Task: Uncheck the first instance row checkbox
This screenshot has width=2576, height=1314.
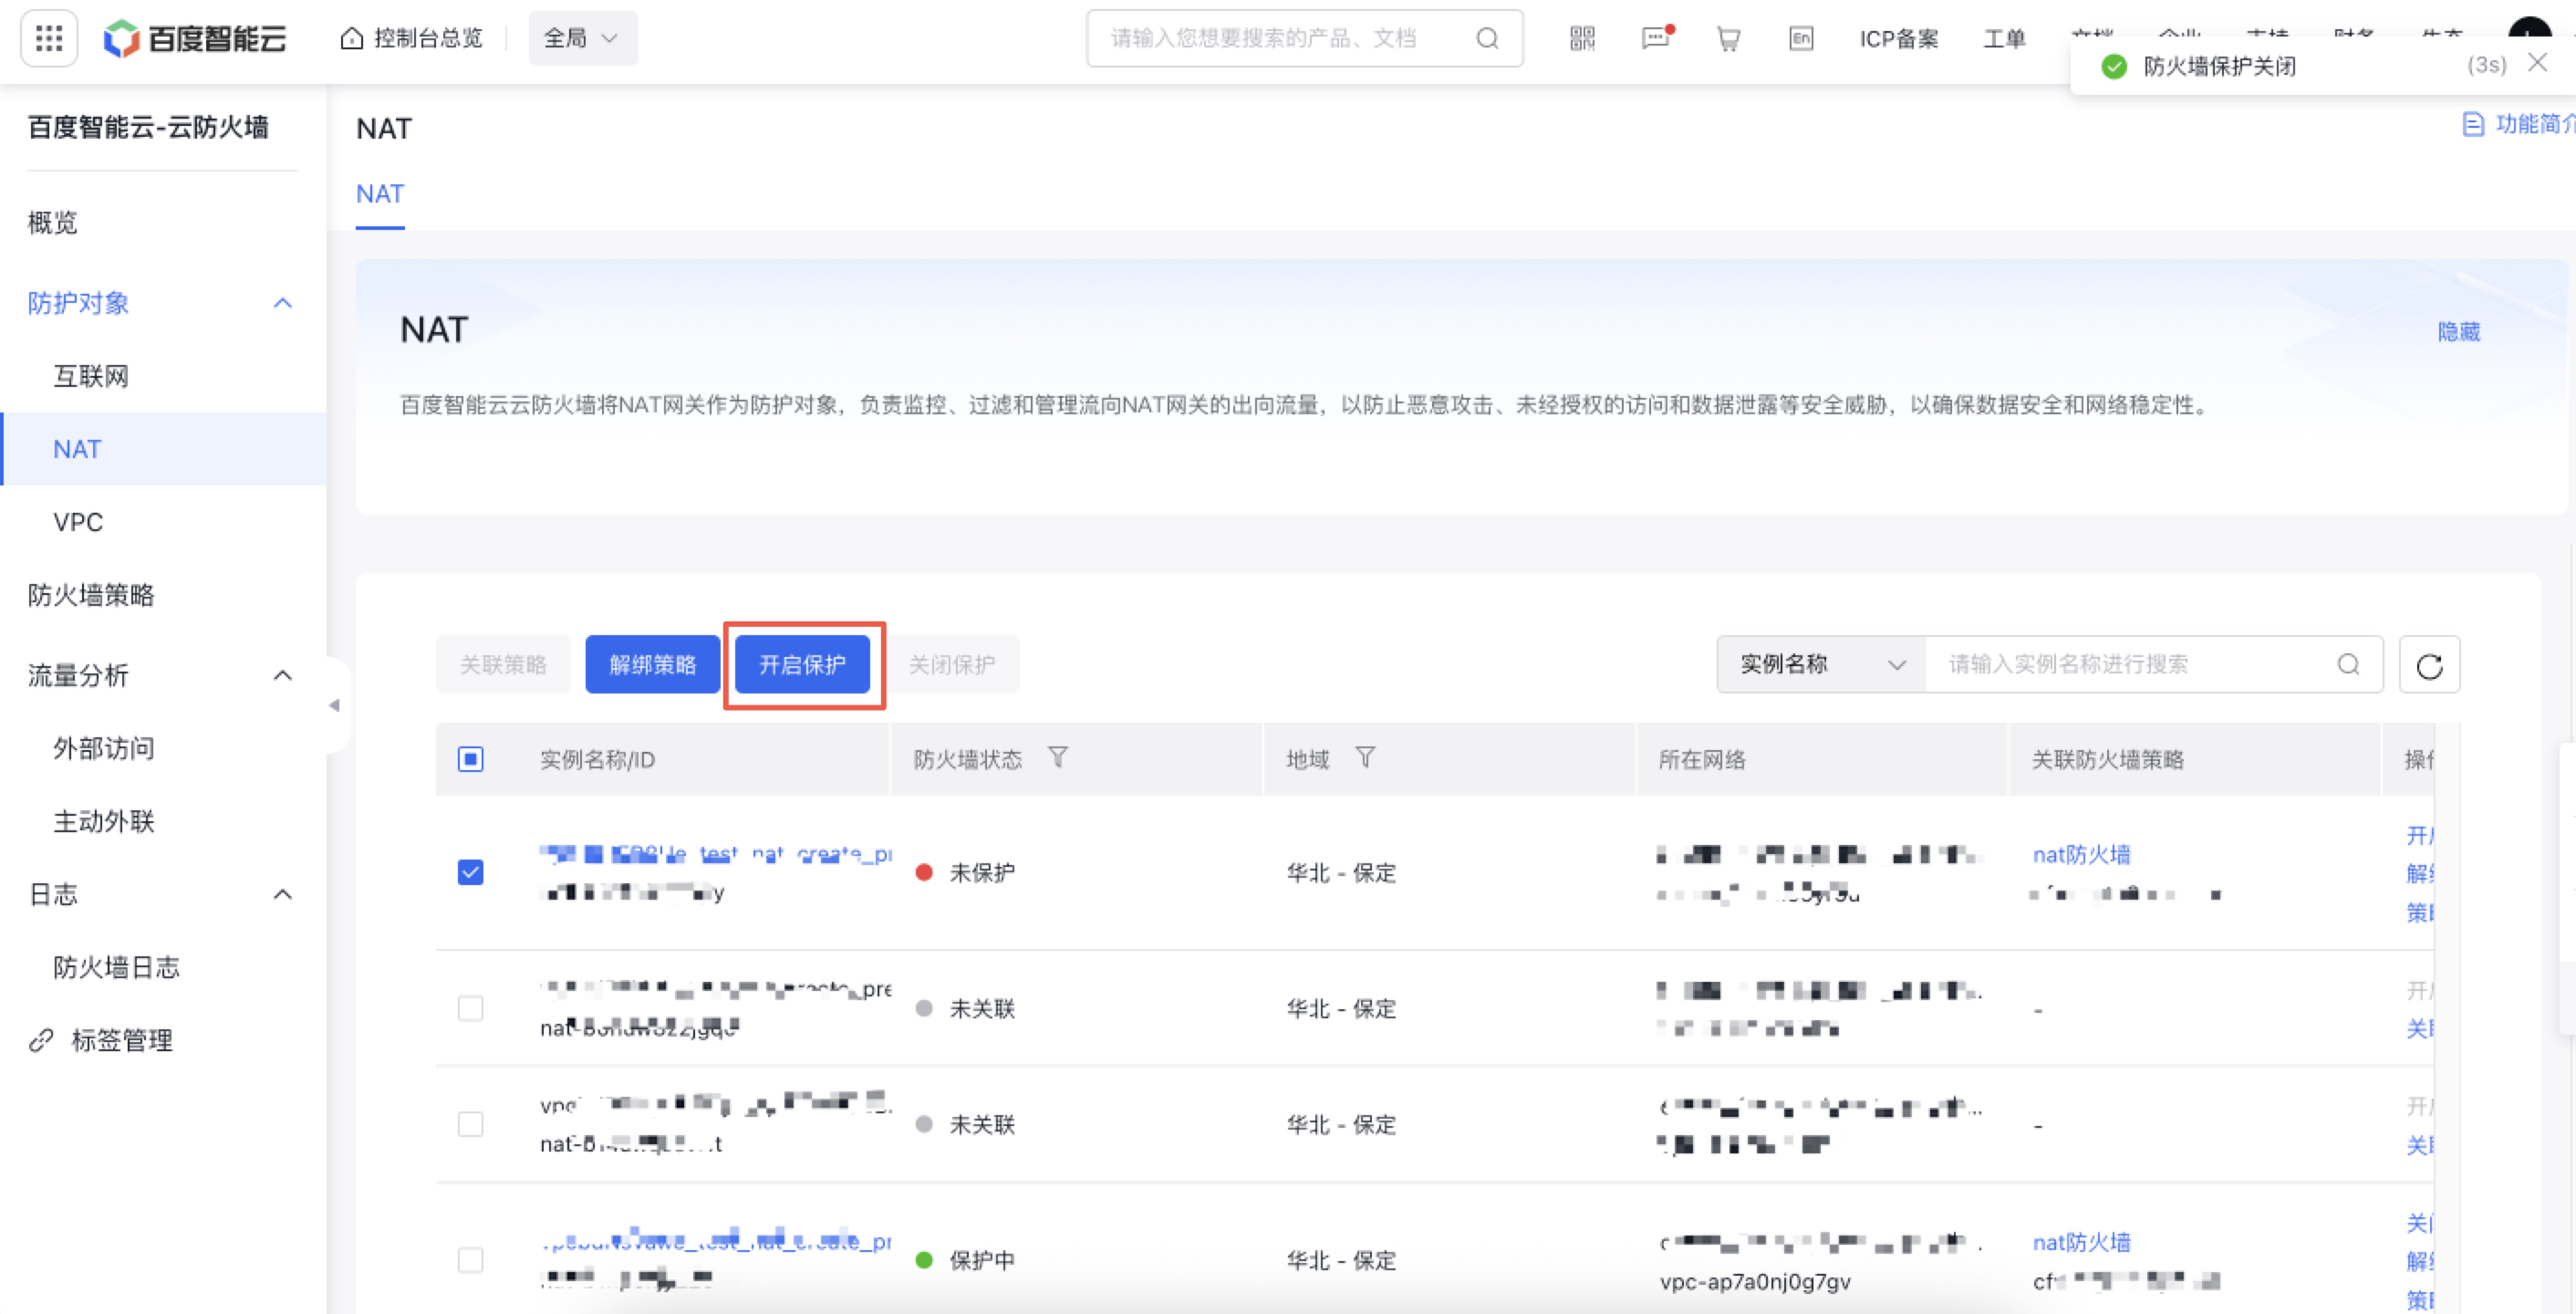Action: pyautogui.click(x=470, y=872)
